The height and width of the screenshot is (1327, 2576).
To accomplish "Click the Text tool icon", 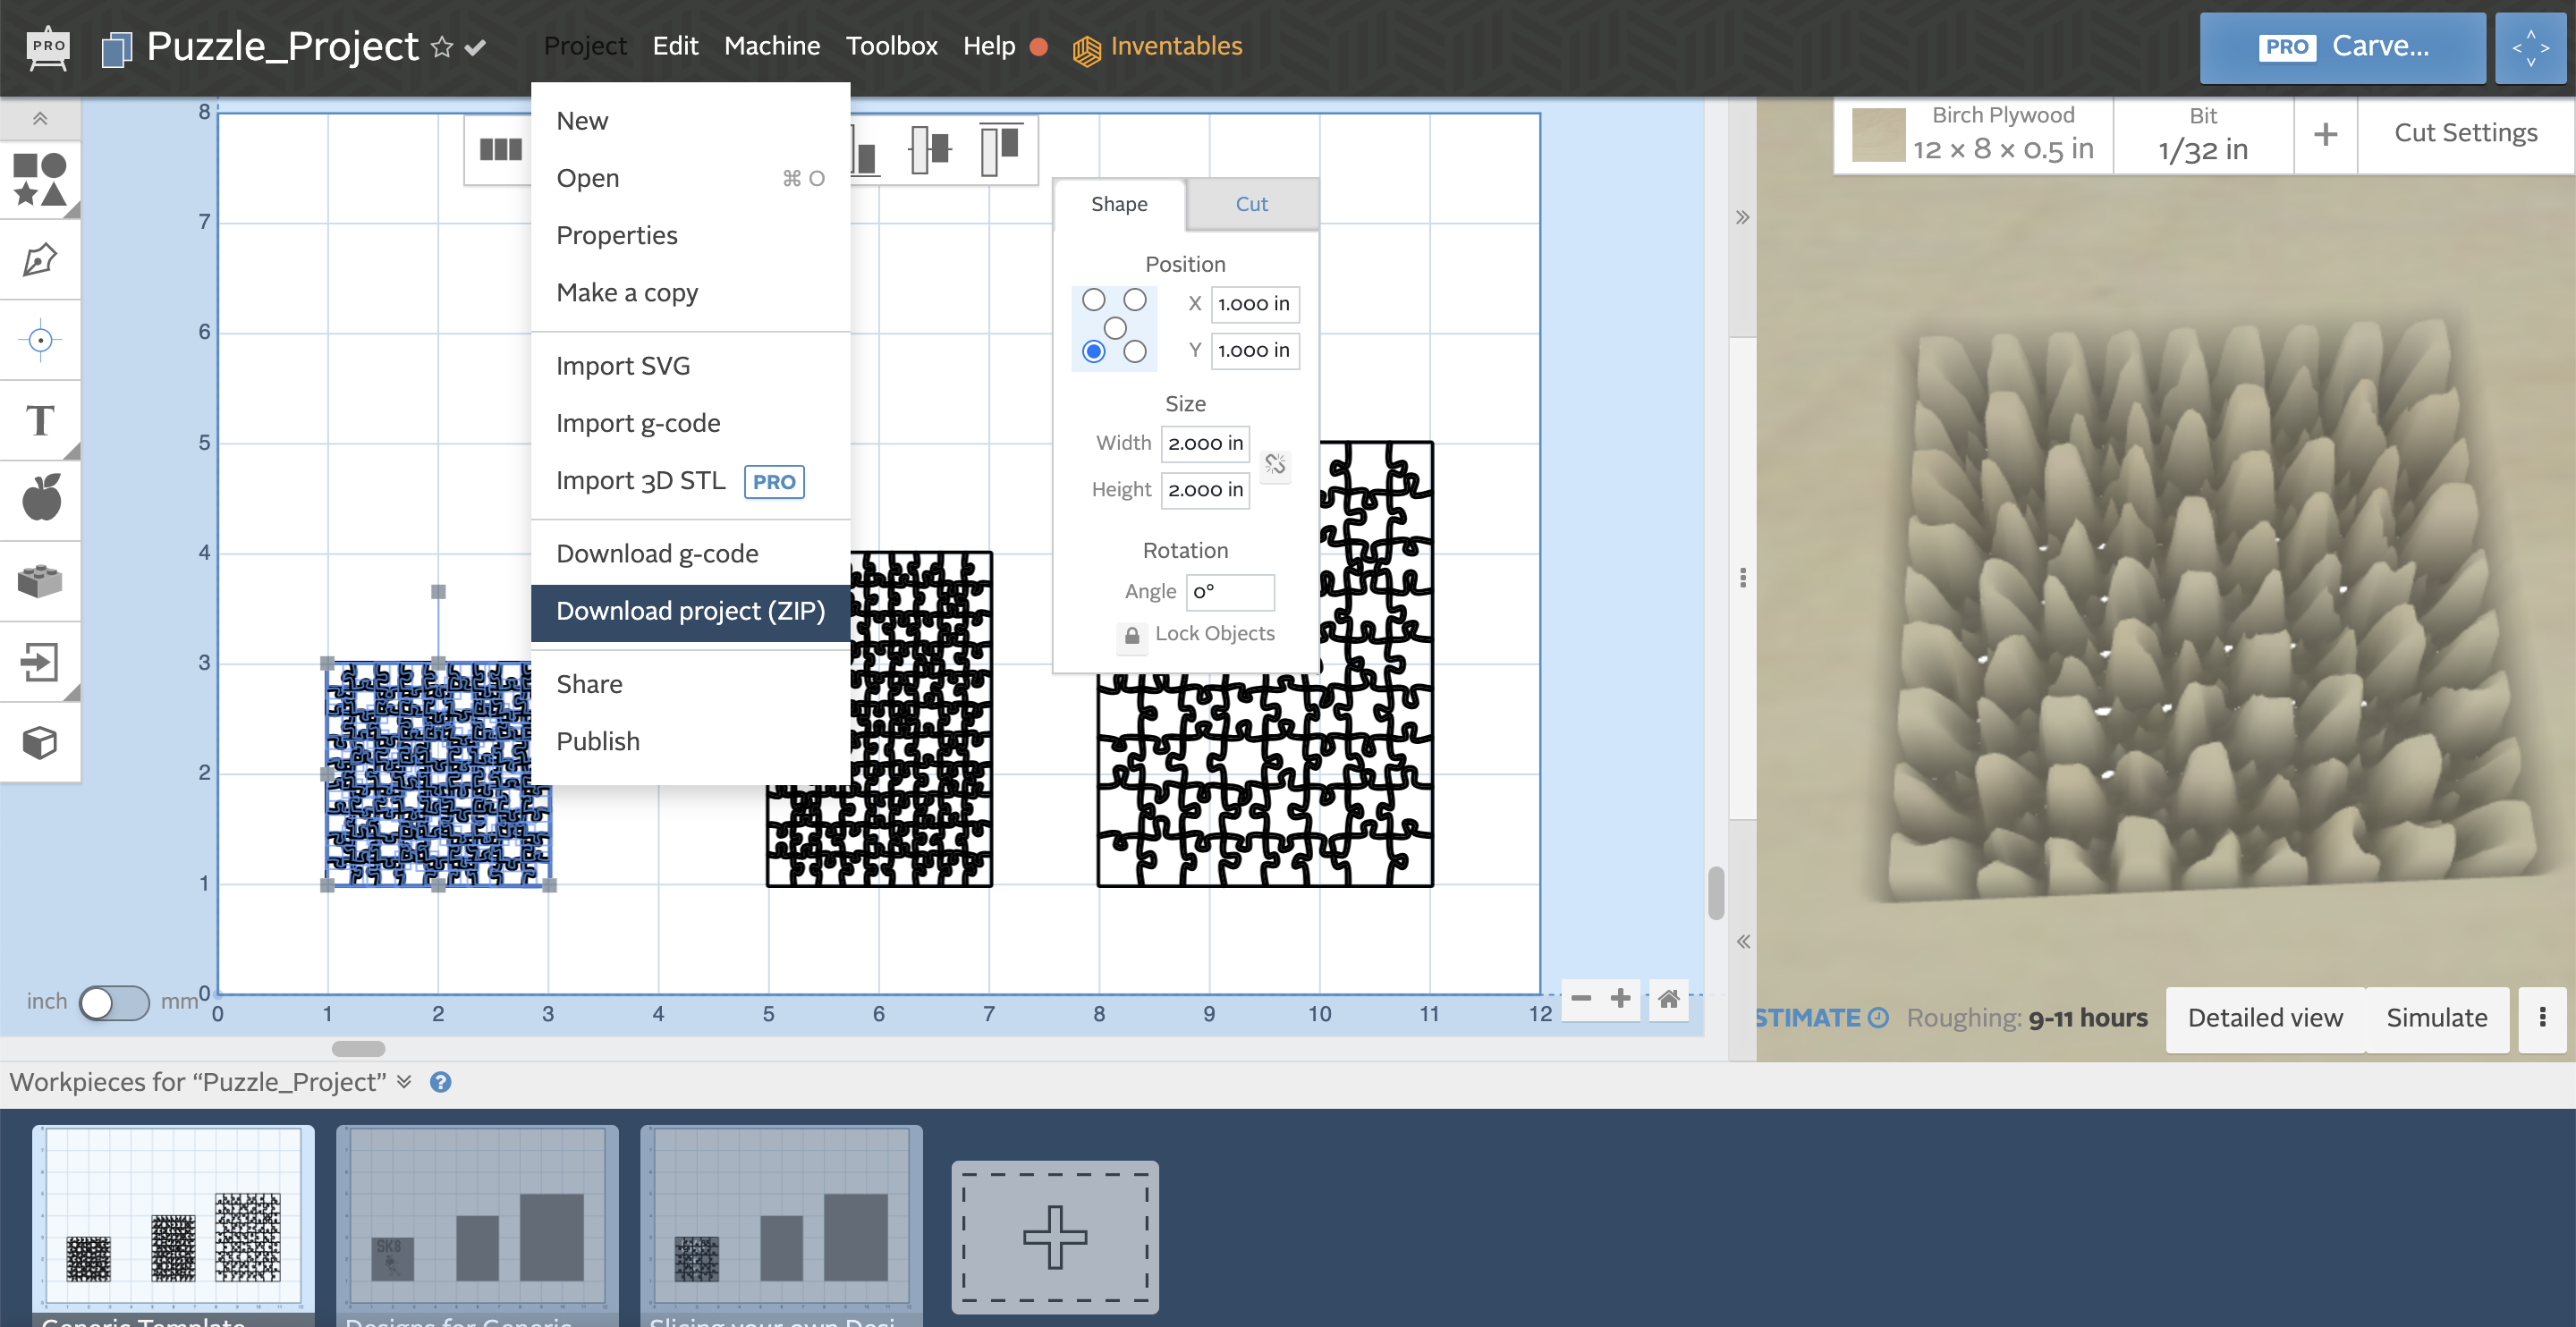I will pos(40,421).
